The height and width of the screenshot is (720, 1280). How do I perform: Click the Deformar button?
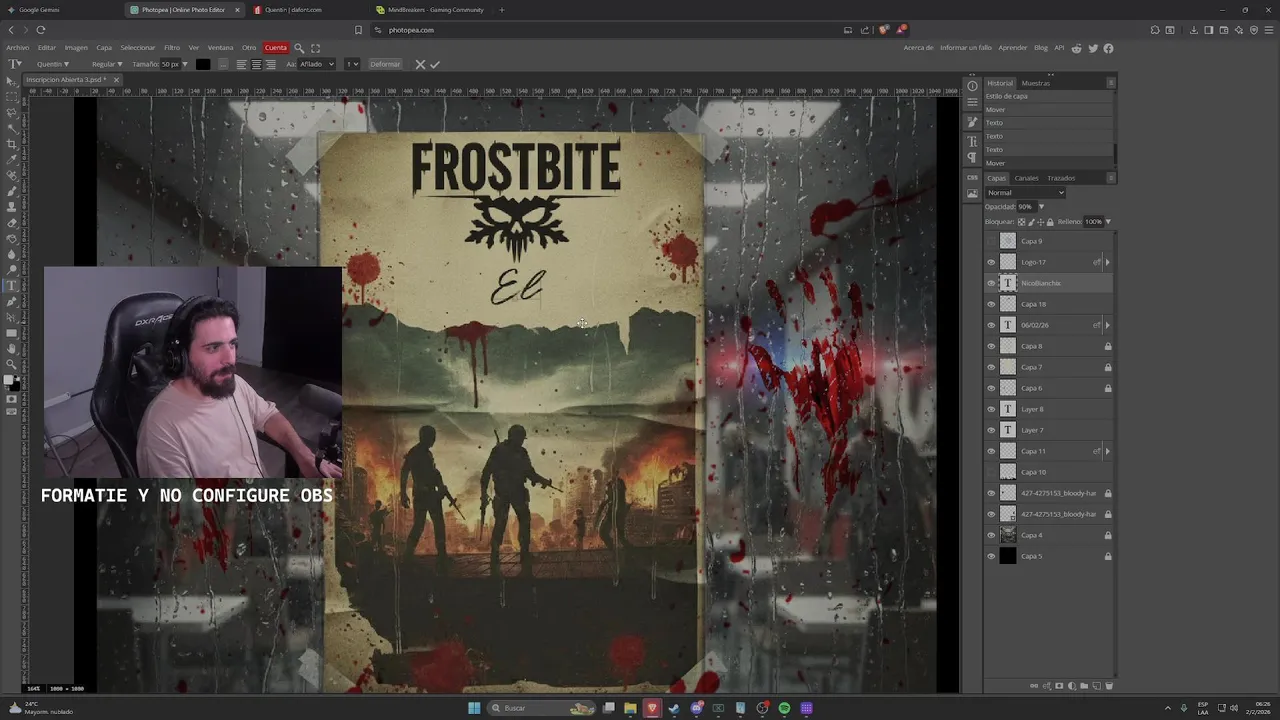pyautogui.click(x=385, y=64)
